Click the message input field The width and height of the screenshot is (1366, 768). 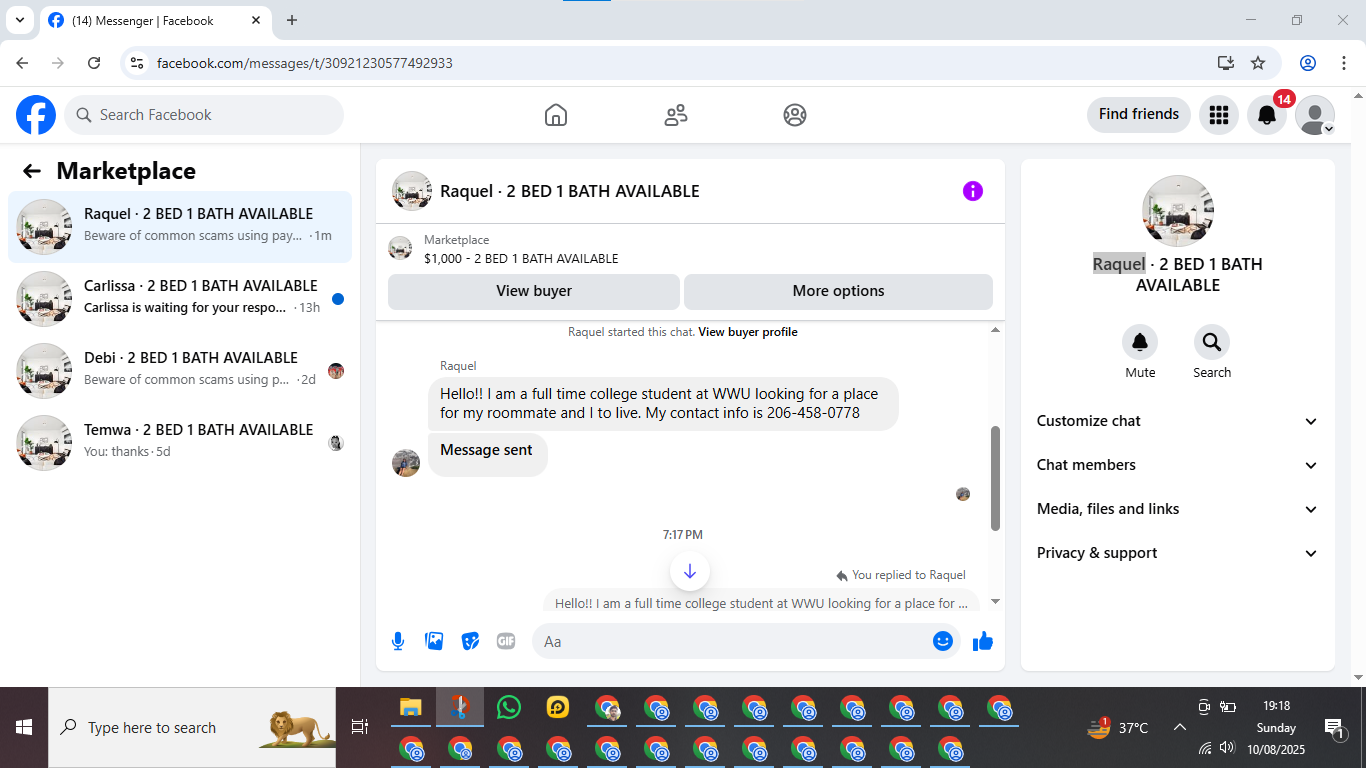coord(745,641)
